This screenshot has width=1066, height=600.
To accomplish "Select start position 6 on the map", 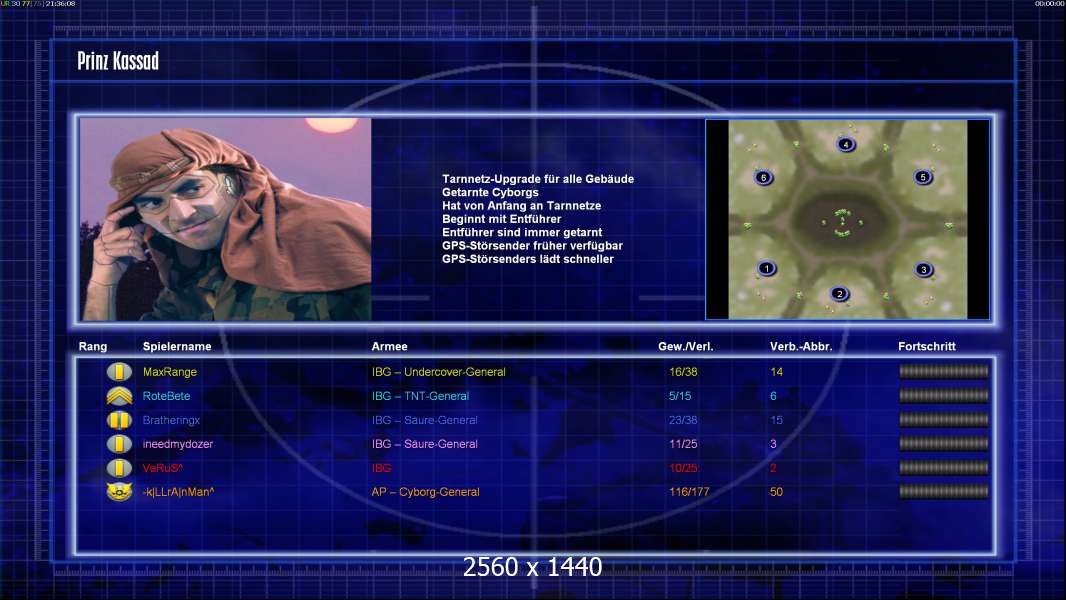I will tap(763, 178).
